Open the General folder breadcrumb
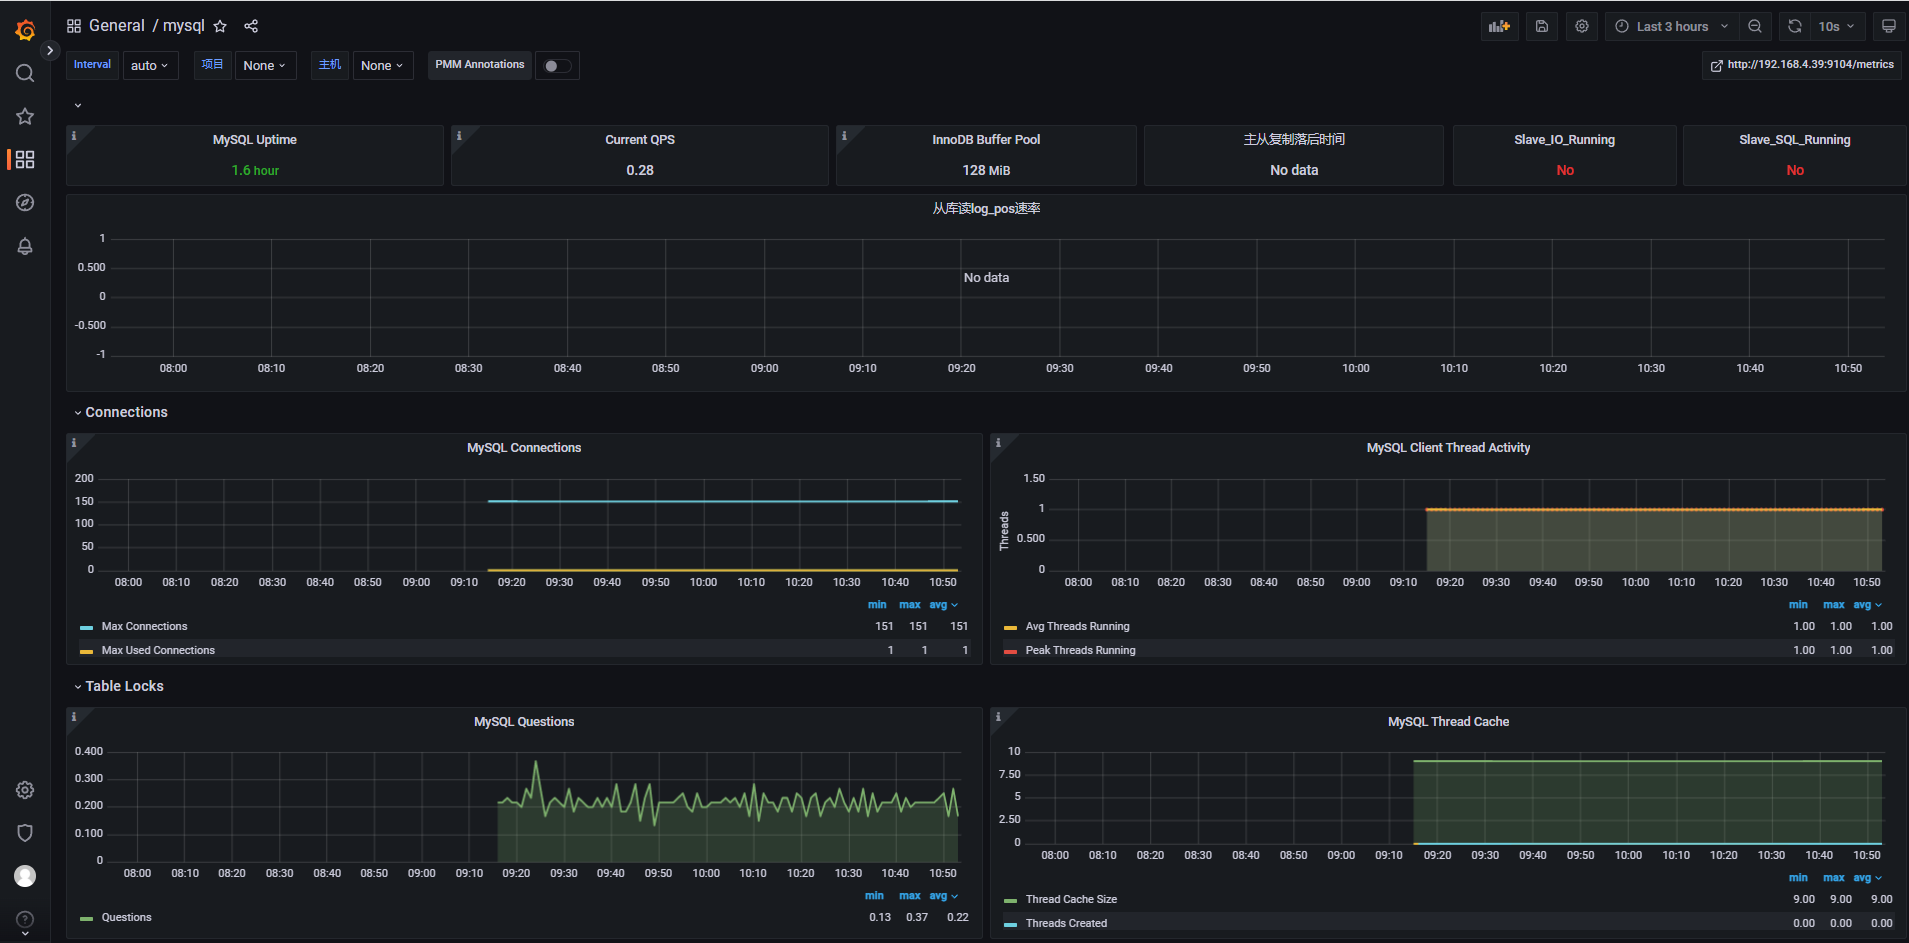Image resolution: width=1909 pixels, height=943 pixels. click(117, 26)
